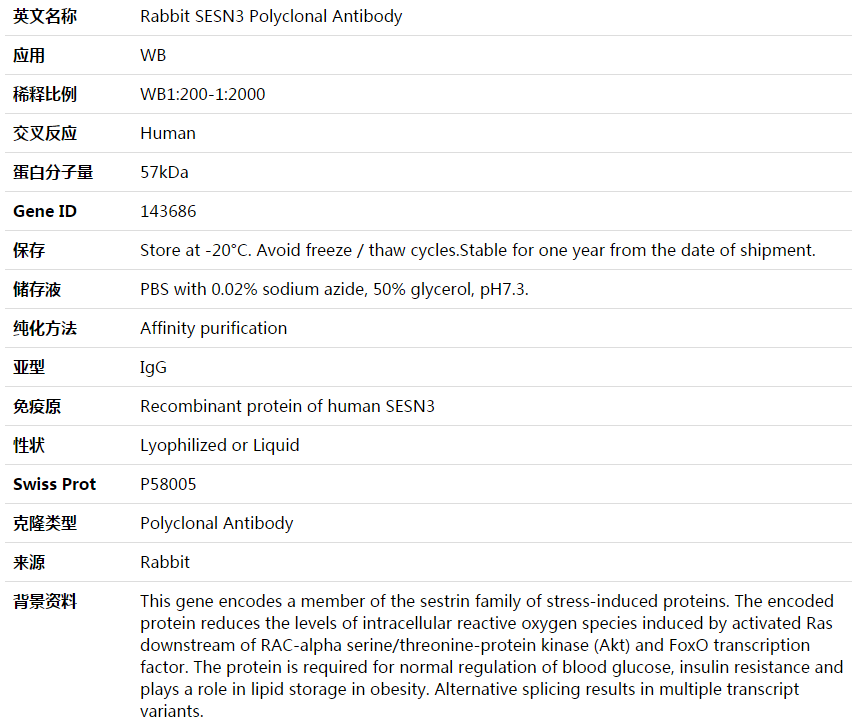Click the 背景资料 row label
Screen dimensions: 866x724
[45, 601]
